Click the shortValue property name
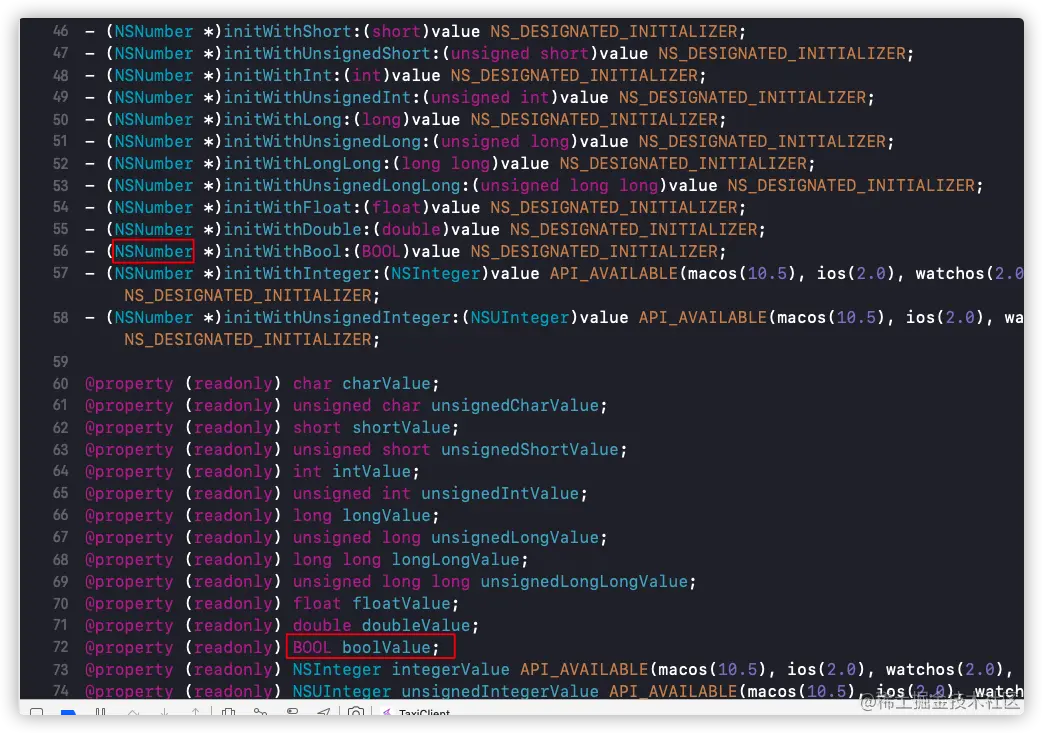Viewport: 1042px width, 733px height. (401, 427)
